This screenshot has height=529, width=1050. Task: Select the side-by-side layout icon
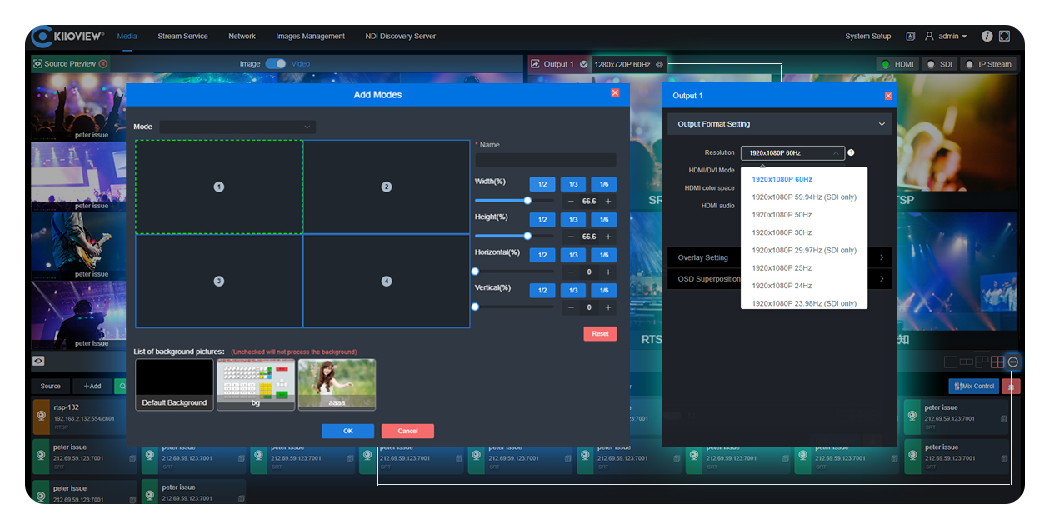(x=966, y=362)
